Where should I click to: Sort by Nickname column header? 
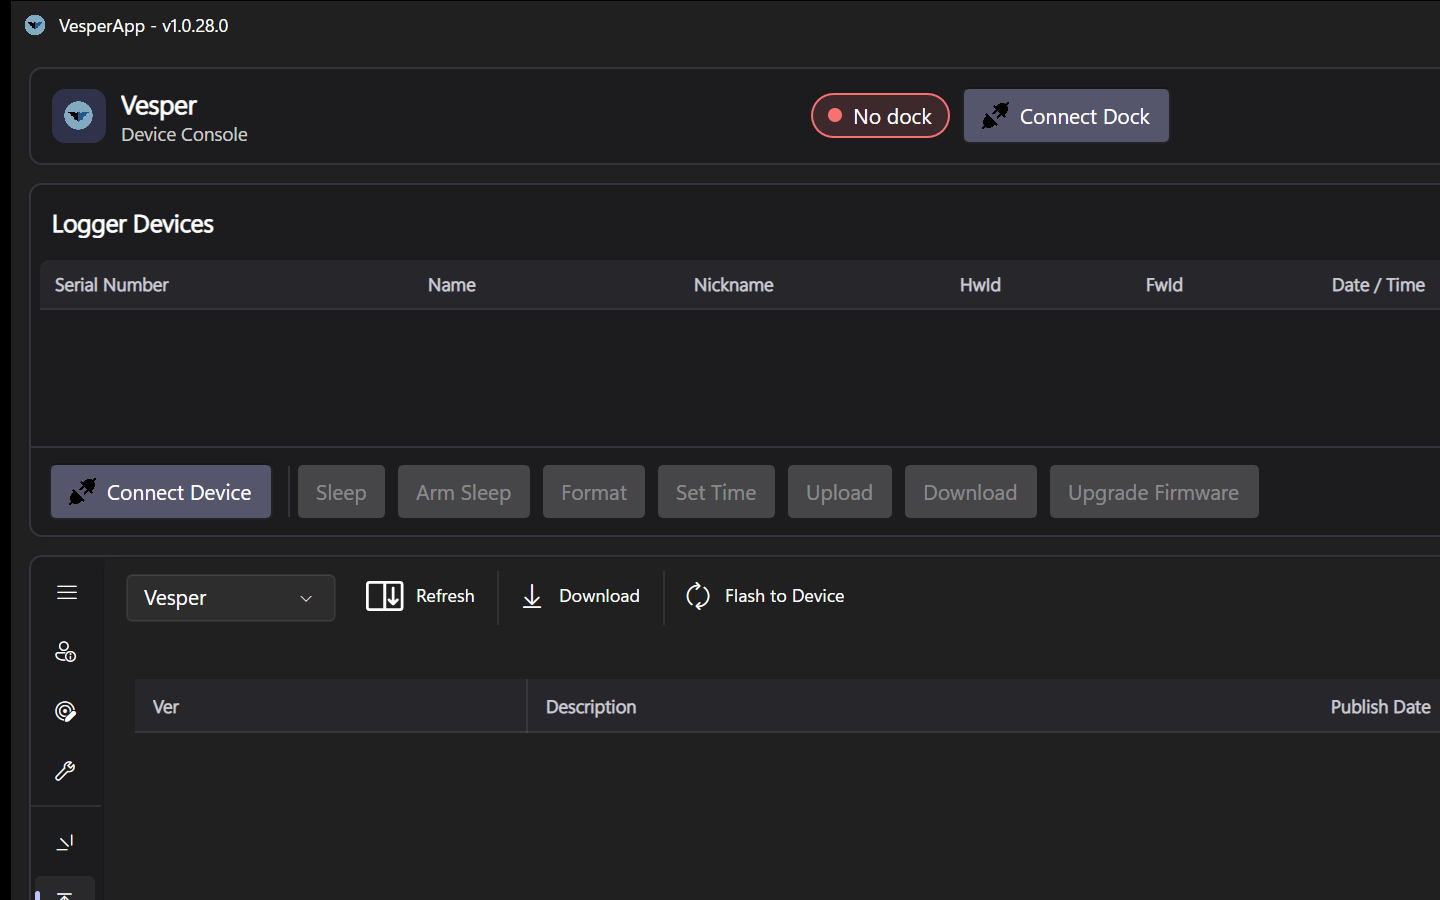point(734,285)
